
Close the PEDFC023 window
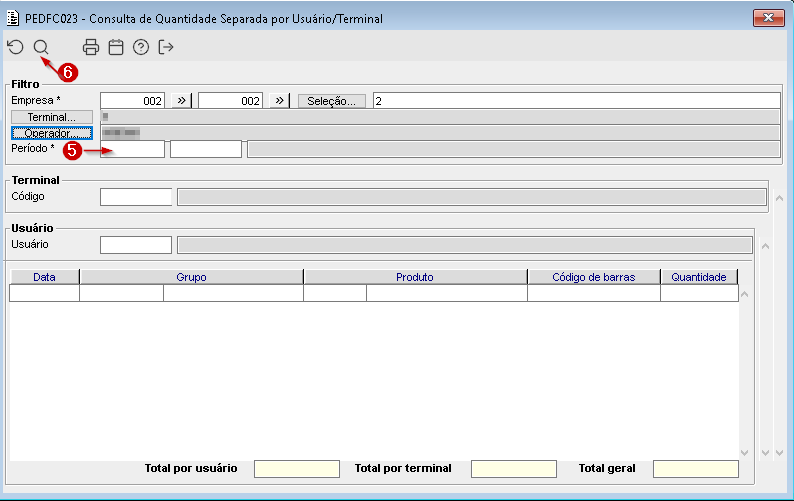tap(768, 18)
